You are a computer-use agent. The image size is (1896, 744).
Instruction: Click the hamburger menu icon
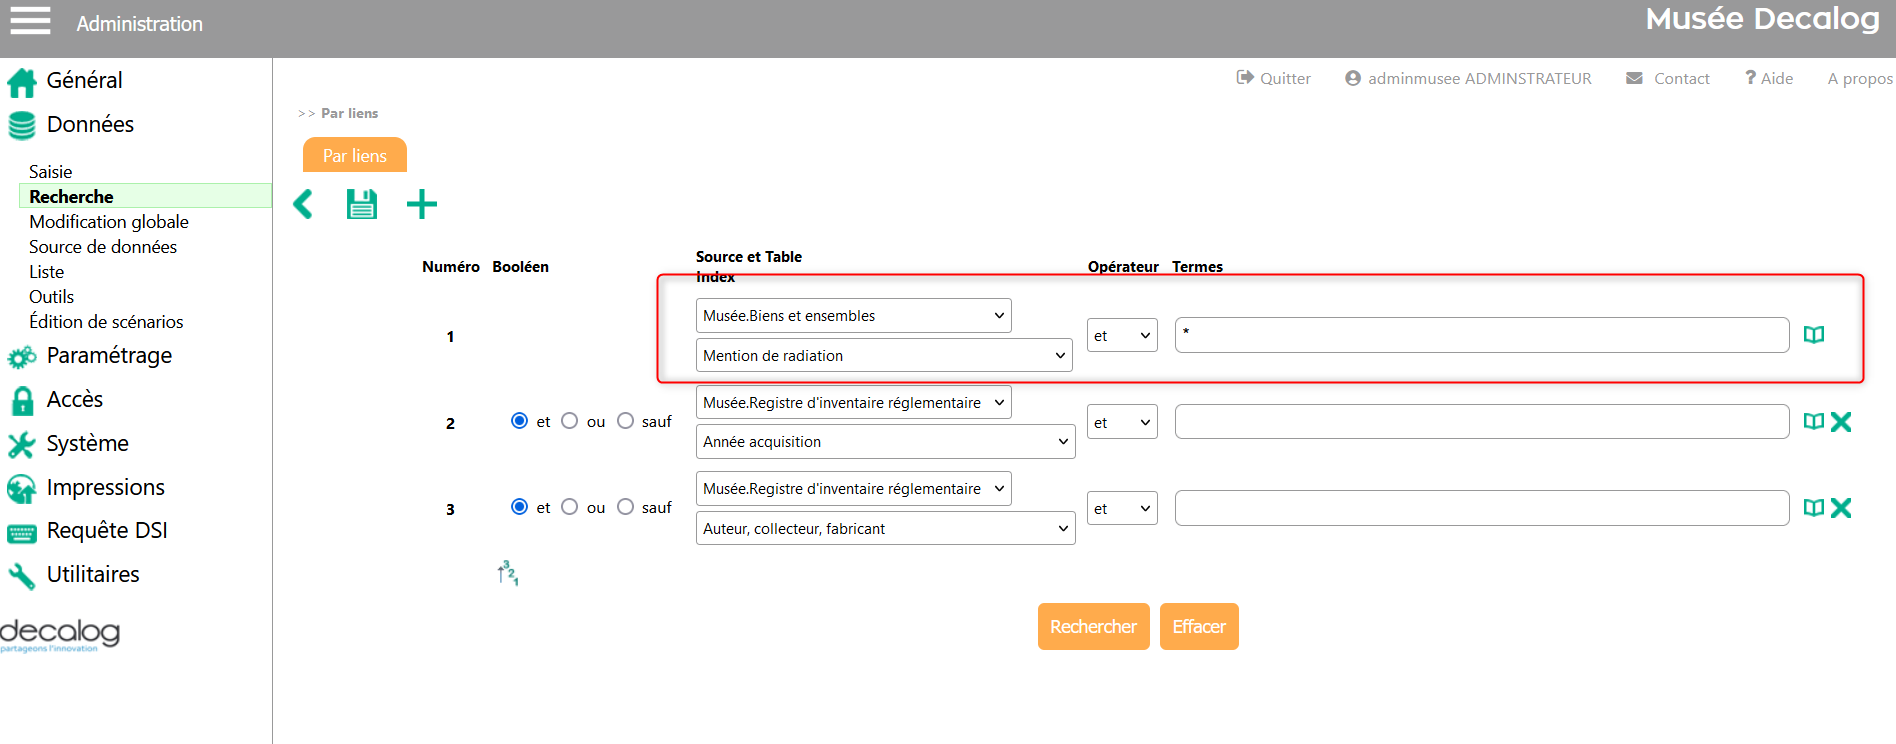30,21
